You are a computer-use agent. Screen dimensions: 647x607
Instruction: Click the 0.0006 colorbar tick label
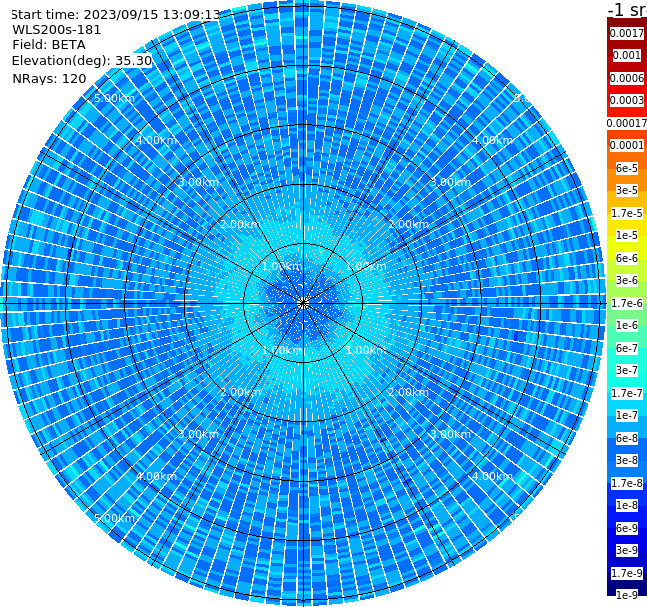coord(627,78)
